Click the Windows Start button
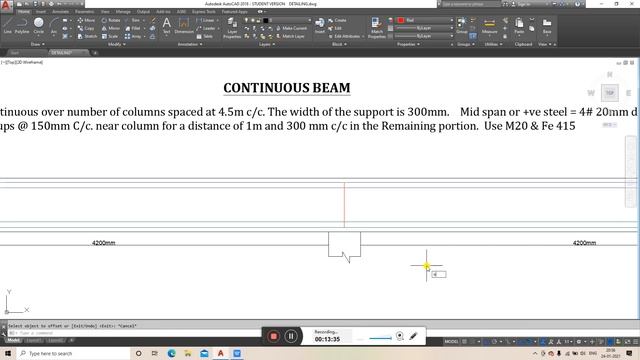Viewport: 640px width, 360px height. coord(8,353)
